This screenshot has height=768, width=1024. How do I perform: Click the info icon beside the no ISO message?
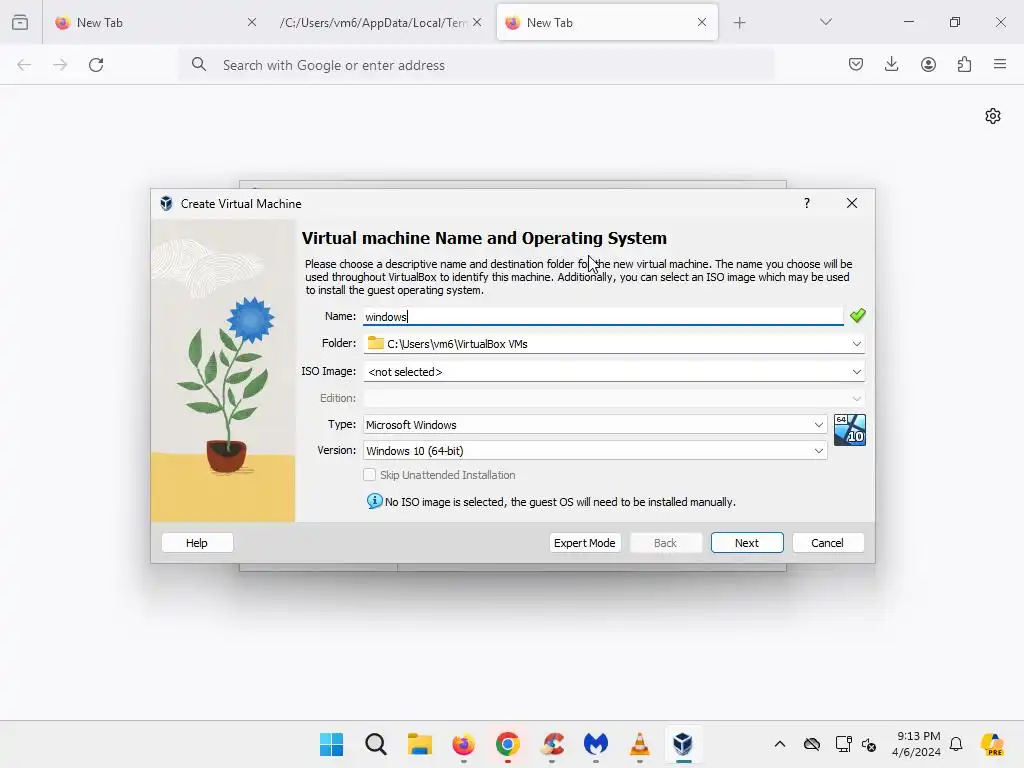pos(374,501)
